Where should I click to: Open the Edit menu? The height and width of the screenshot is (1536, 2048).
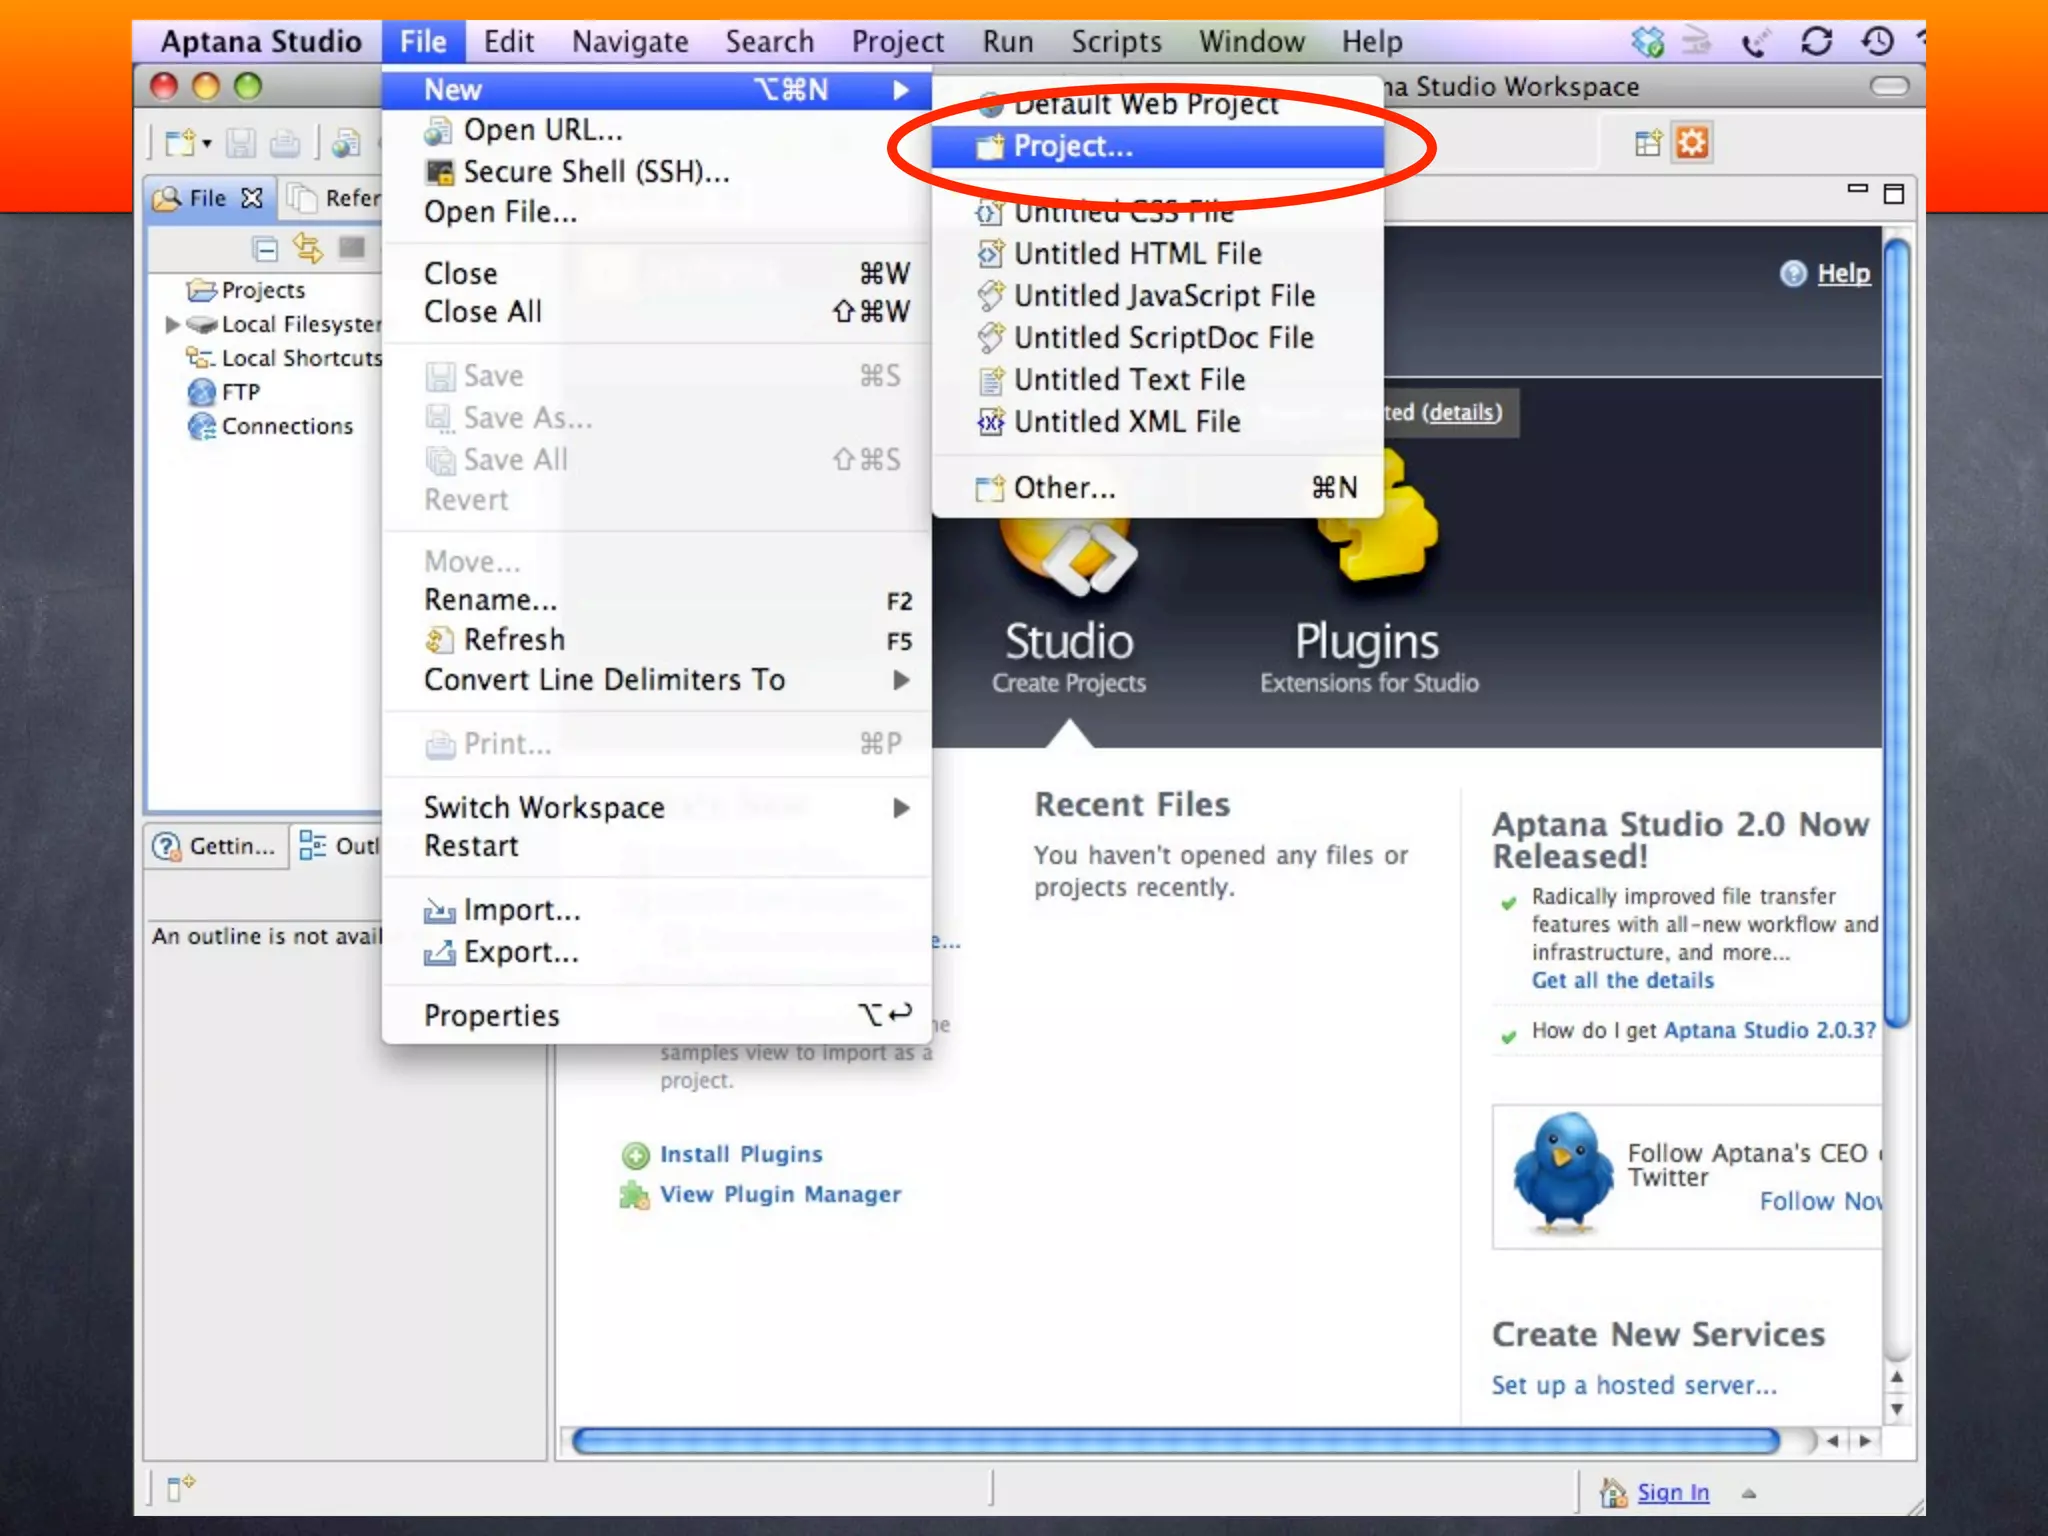click(509, 42)
